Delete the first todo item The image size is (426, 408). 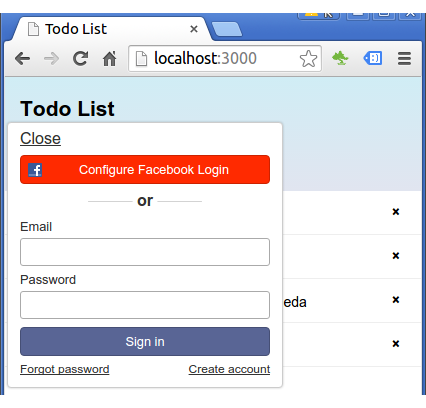point(396,212)
